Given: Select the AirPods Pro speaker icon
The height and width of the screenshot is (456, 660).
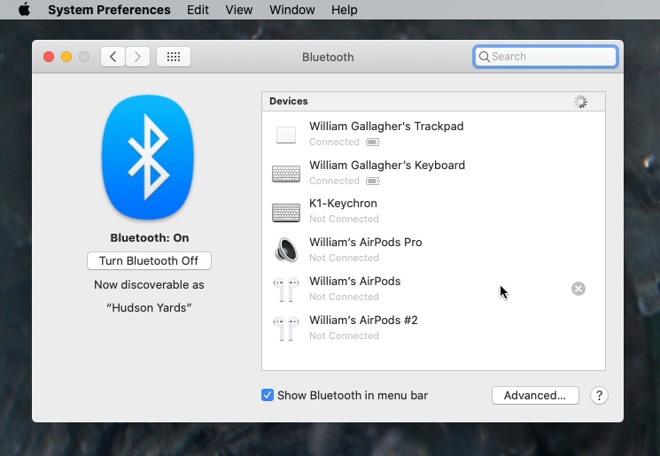Looking at the screenshot, I should click(286, 250).
